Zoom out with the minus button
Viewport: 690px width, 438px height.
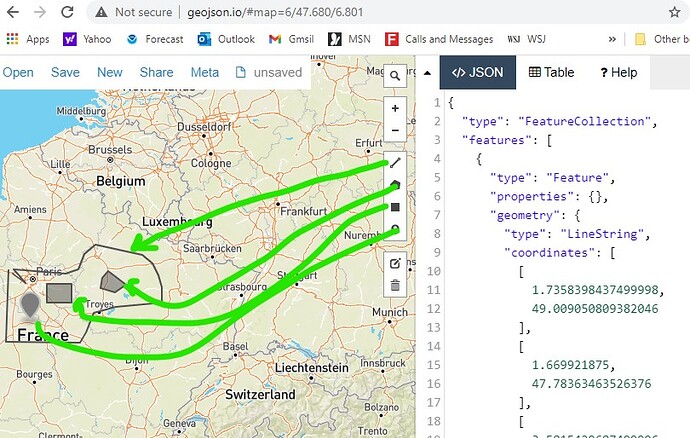[395, 130]
